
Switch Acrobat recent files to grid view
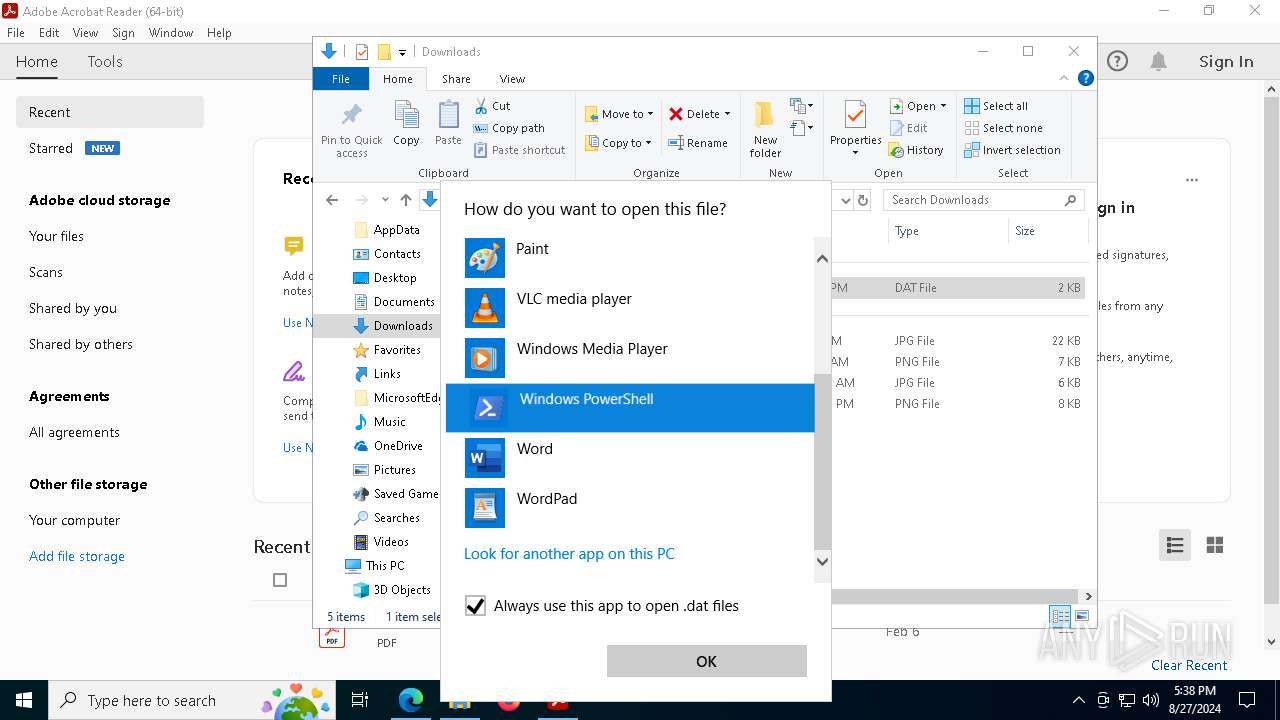(1215, 545)
